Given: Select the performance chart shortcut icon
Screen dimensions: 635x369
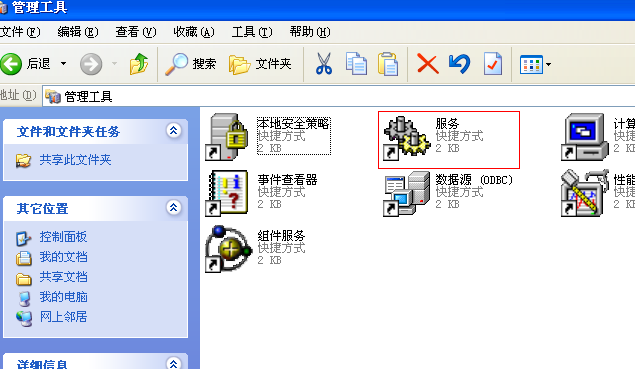Looking at the screenshot, I should pos(585,193).
